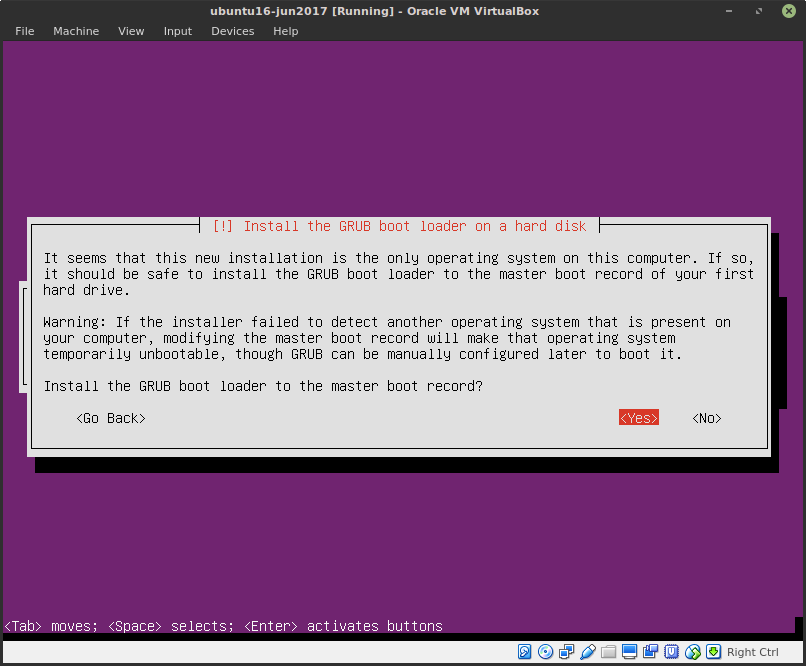
Task: Open the network adapters status icon
Action: (x=566, y=652)
